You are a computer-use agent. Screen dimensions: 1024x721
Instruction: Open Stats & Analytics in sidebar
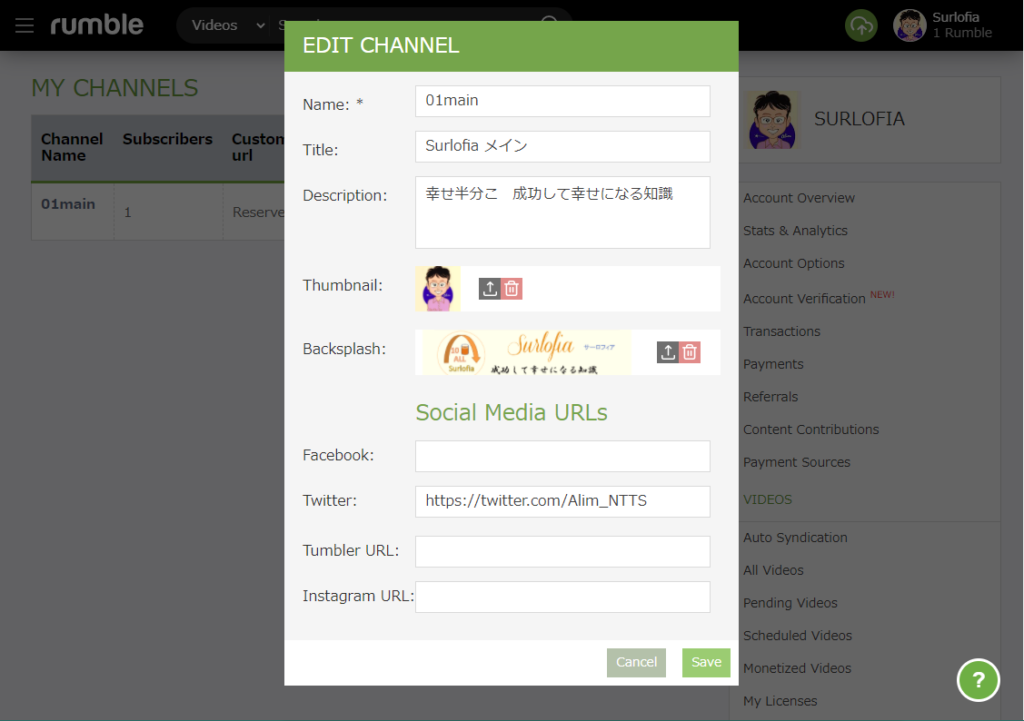pos(795,231)
